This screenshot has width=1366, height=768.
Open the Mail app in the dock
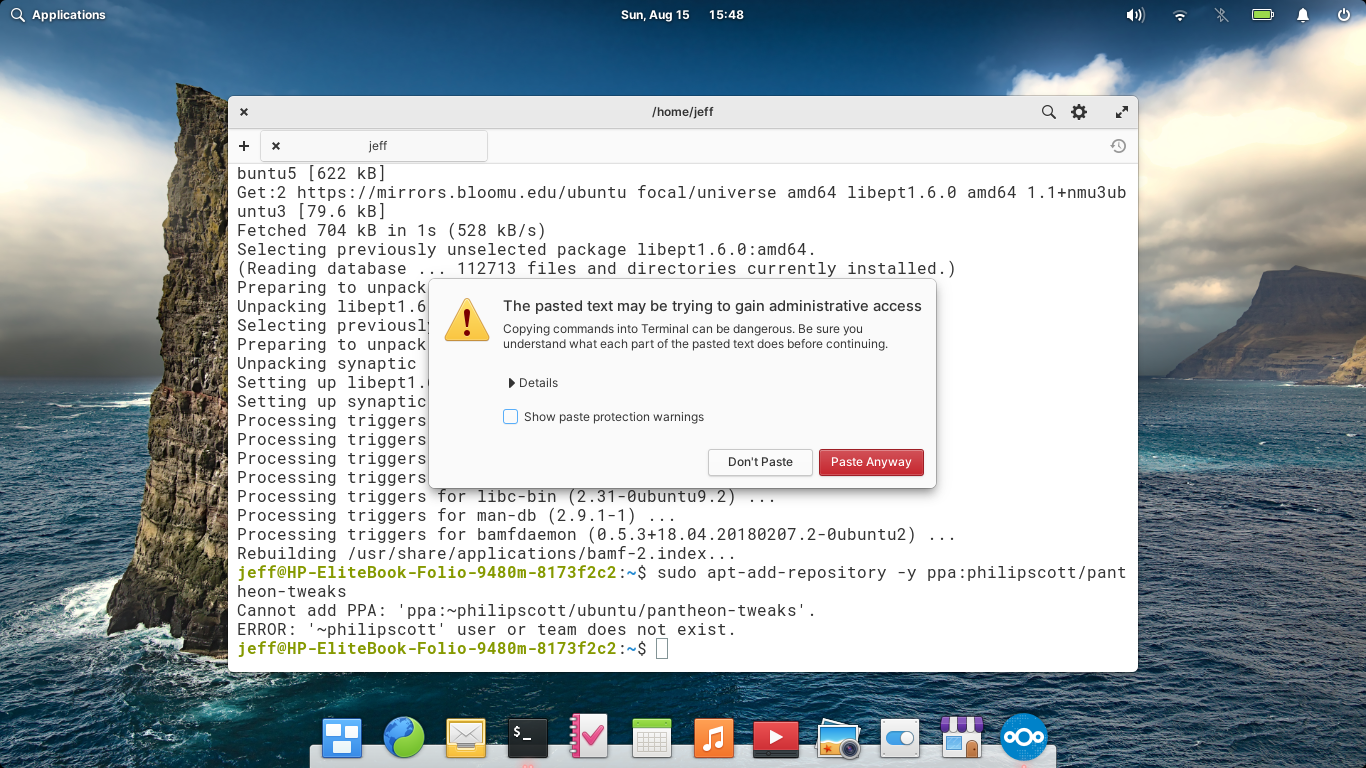[466, 738]
